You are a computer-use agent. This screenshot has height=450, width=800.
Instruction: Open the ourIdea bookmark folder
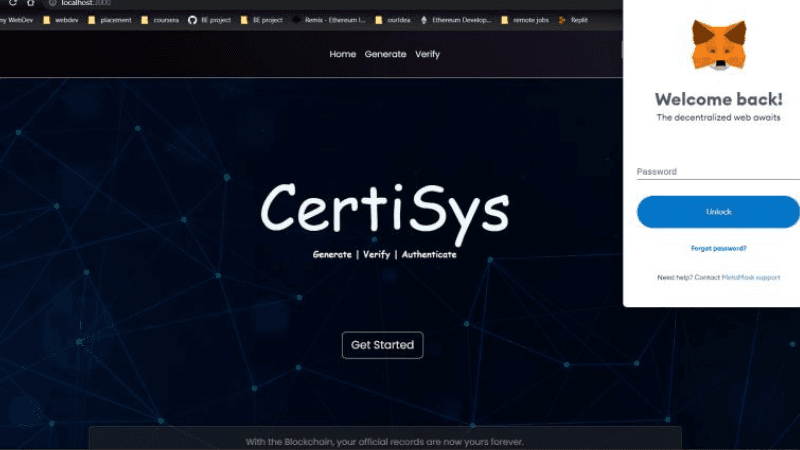point(393,20)
